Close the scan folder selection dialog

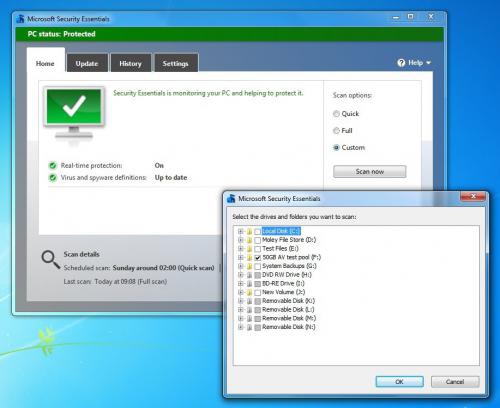(x=473, y=196)
